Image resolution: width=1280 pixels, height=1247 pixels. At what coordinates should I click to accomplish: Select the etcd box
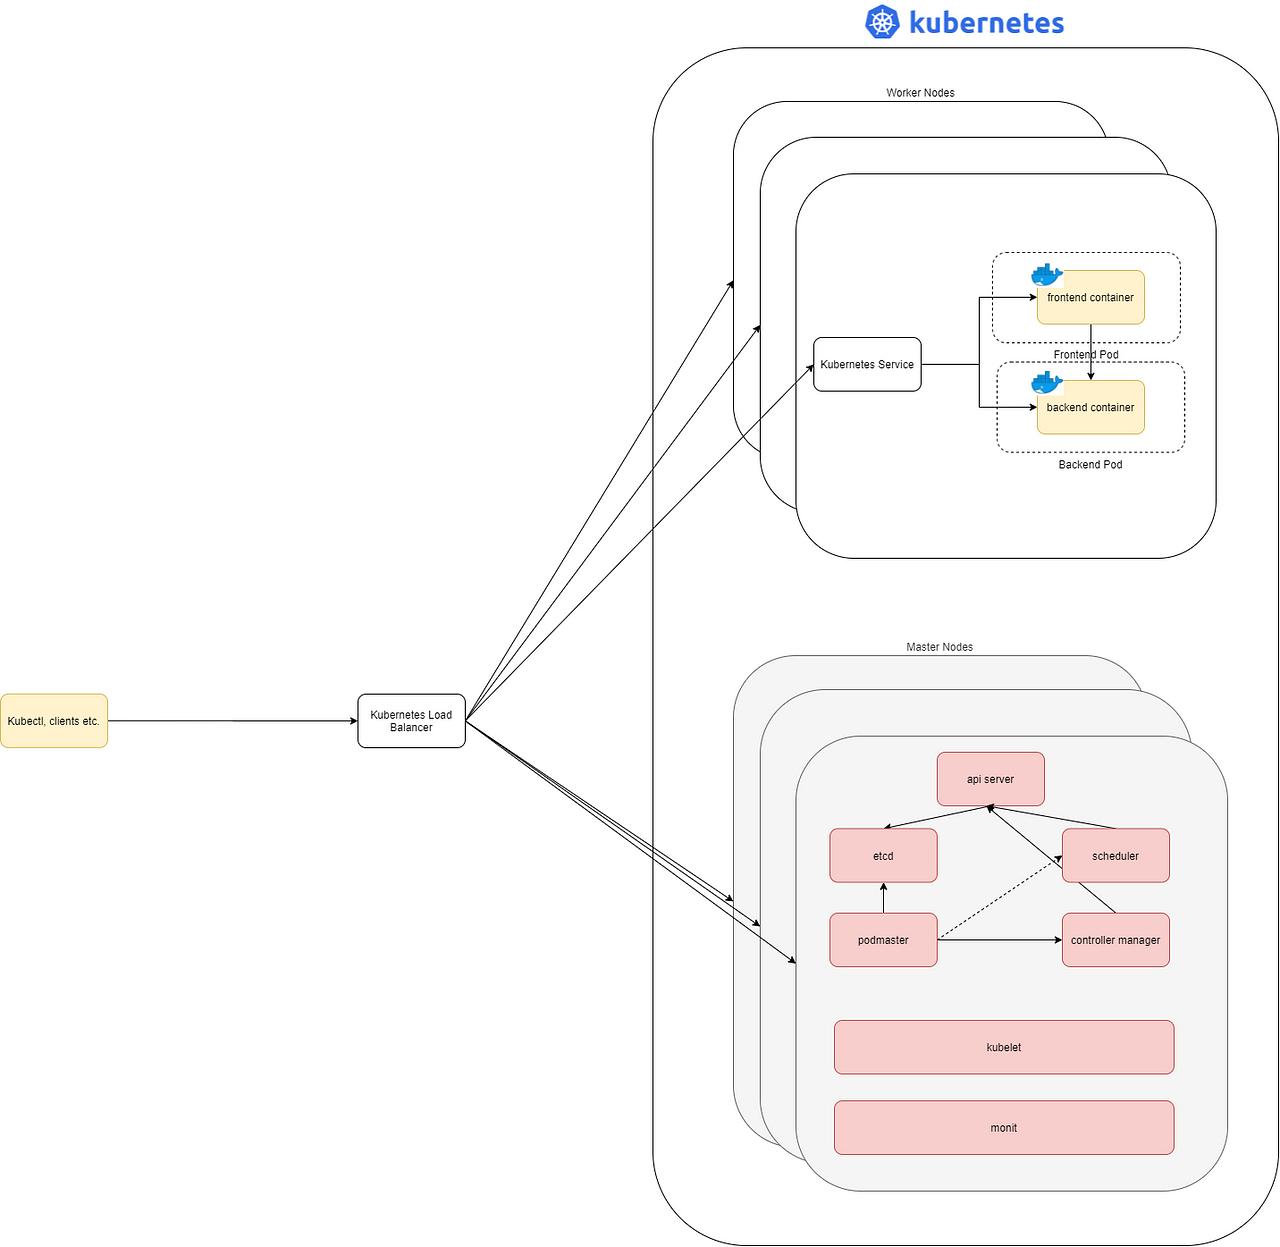click(884, 856)
